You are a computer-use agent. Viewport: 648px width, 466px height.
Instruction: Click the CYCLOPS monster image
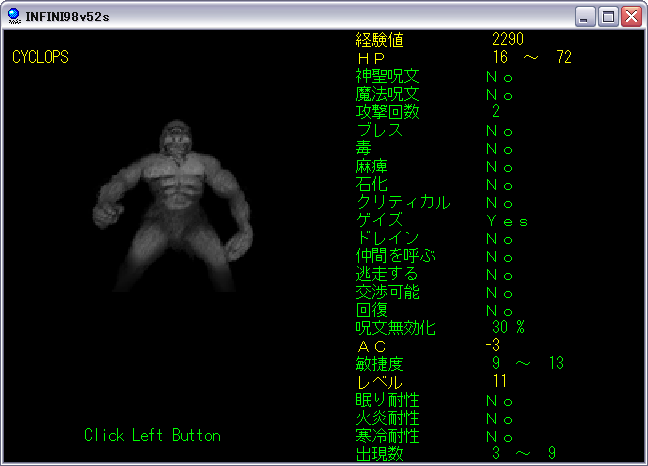pyautogui.click(x=173, y=206)
